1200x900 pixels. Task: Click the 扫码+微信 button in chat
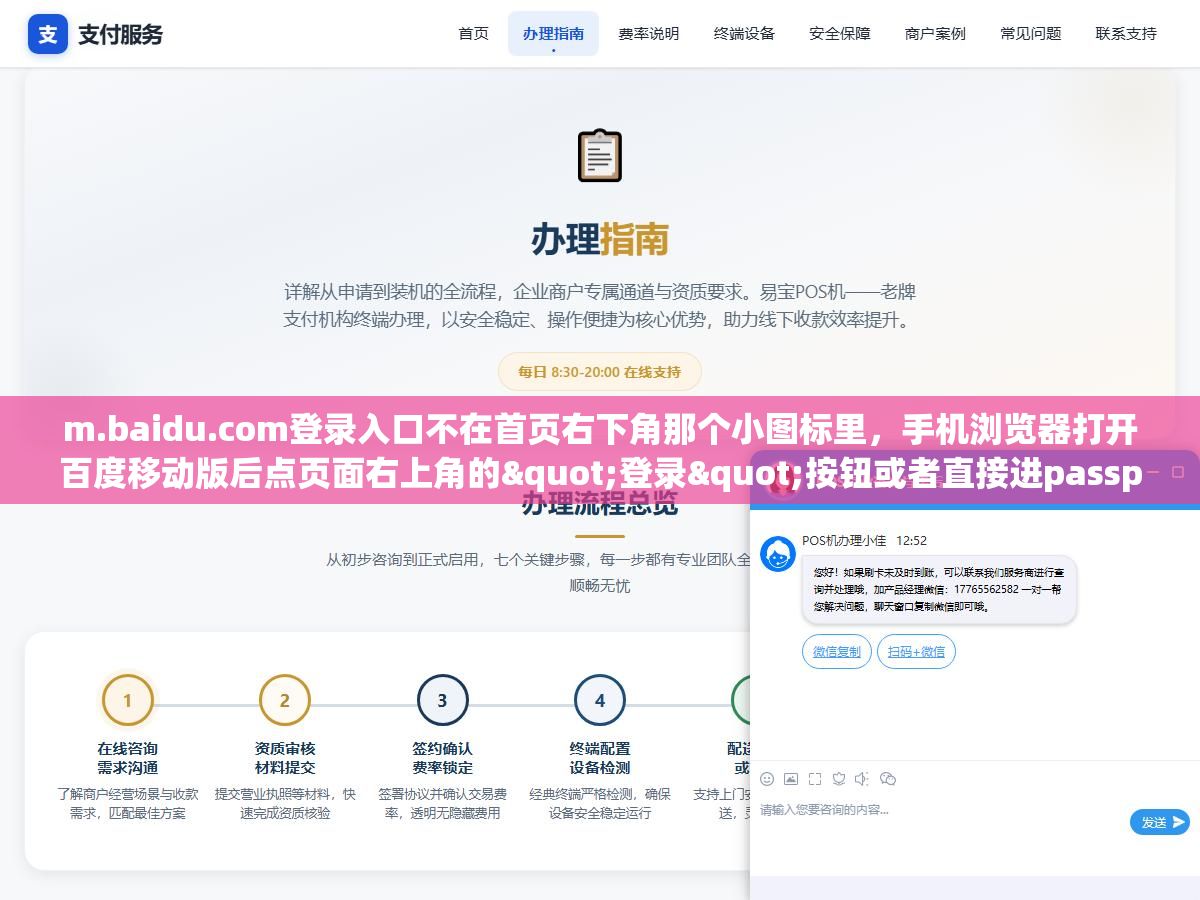pyautogui.click(x=916, y=651)
